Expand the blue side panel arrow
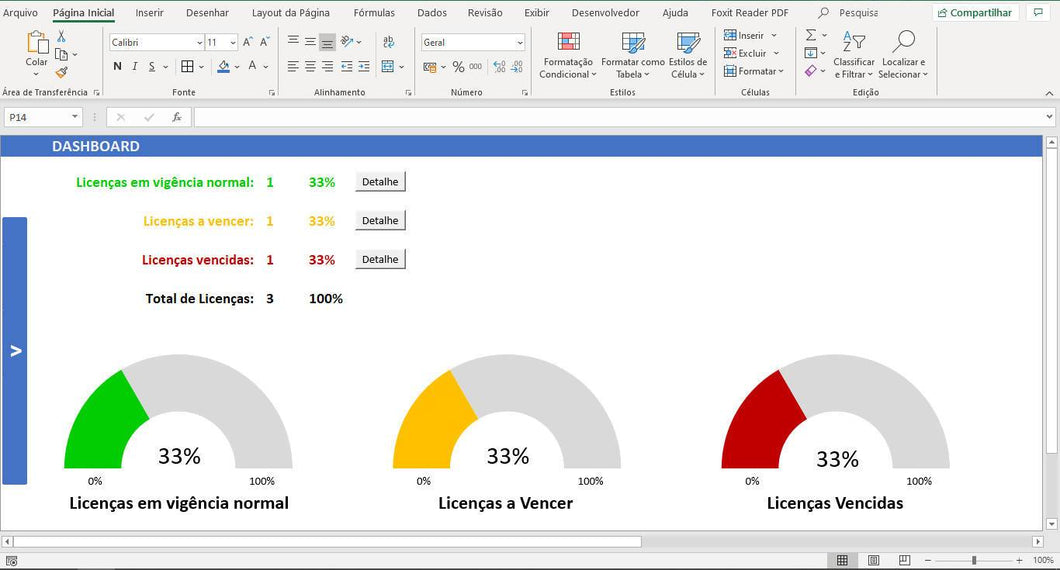The image size is (1060, 570). [x=15, y=351]
